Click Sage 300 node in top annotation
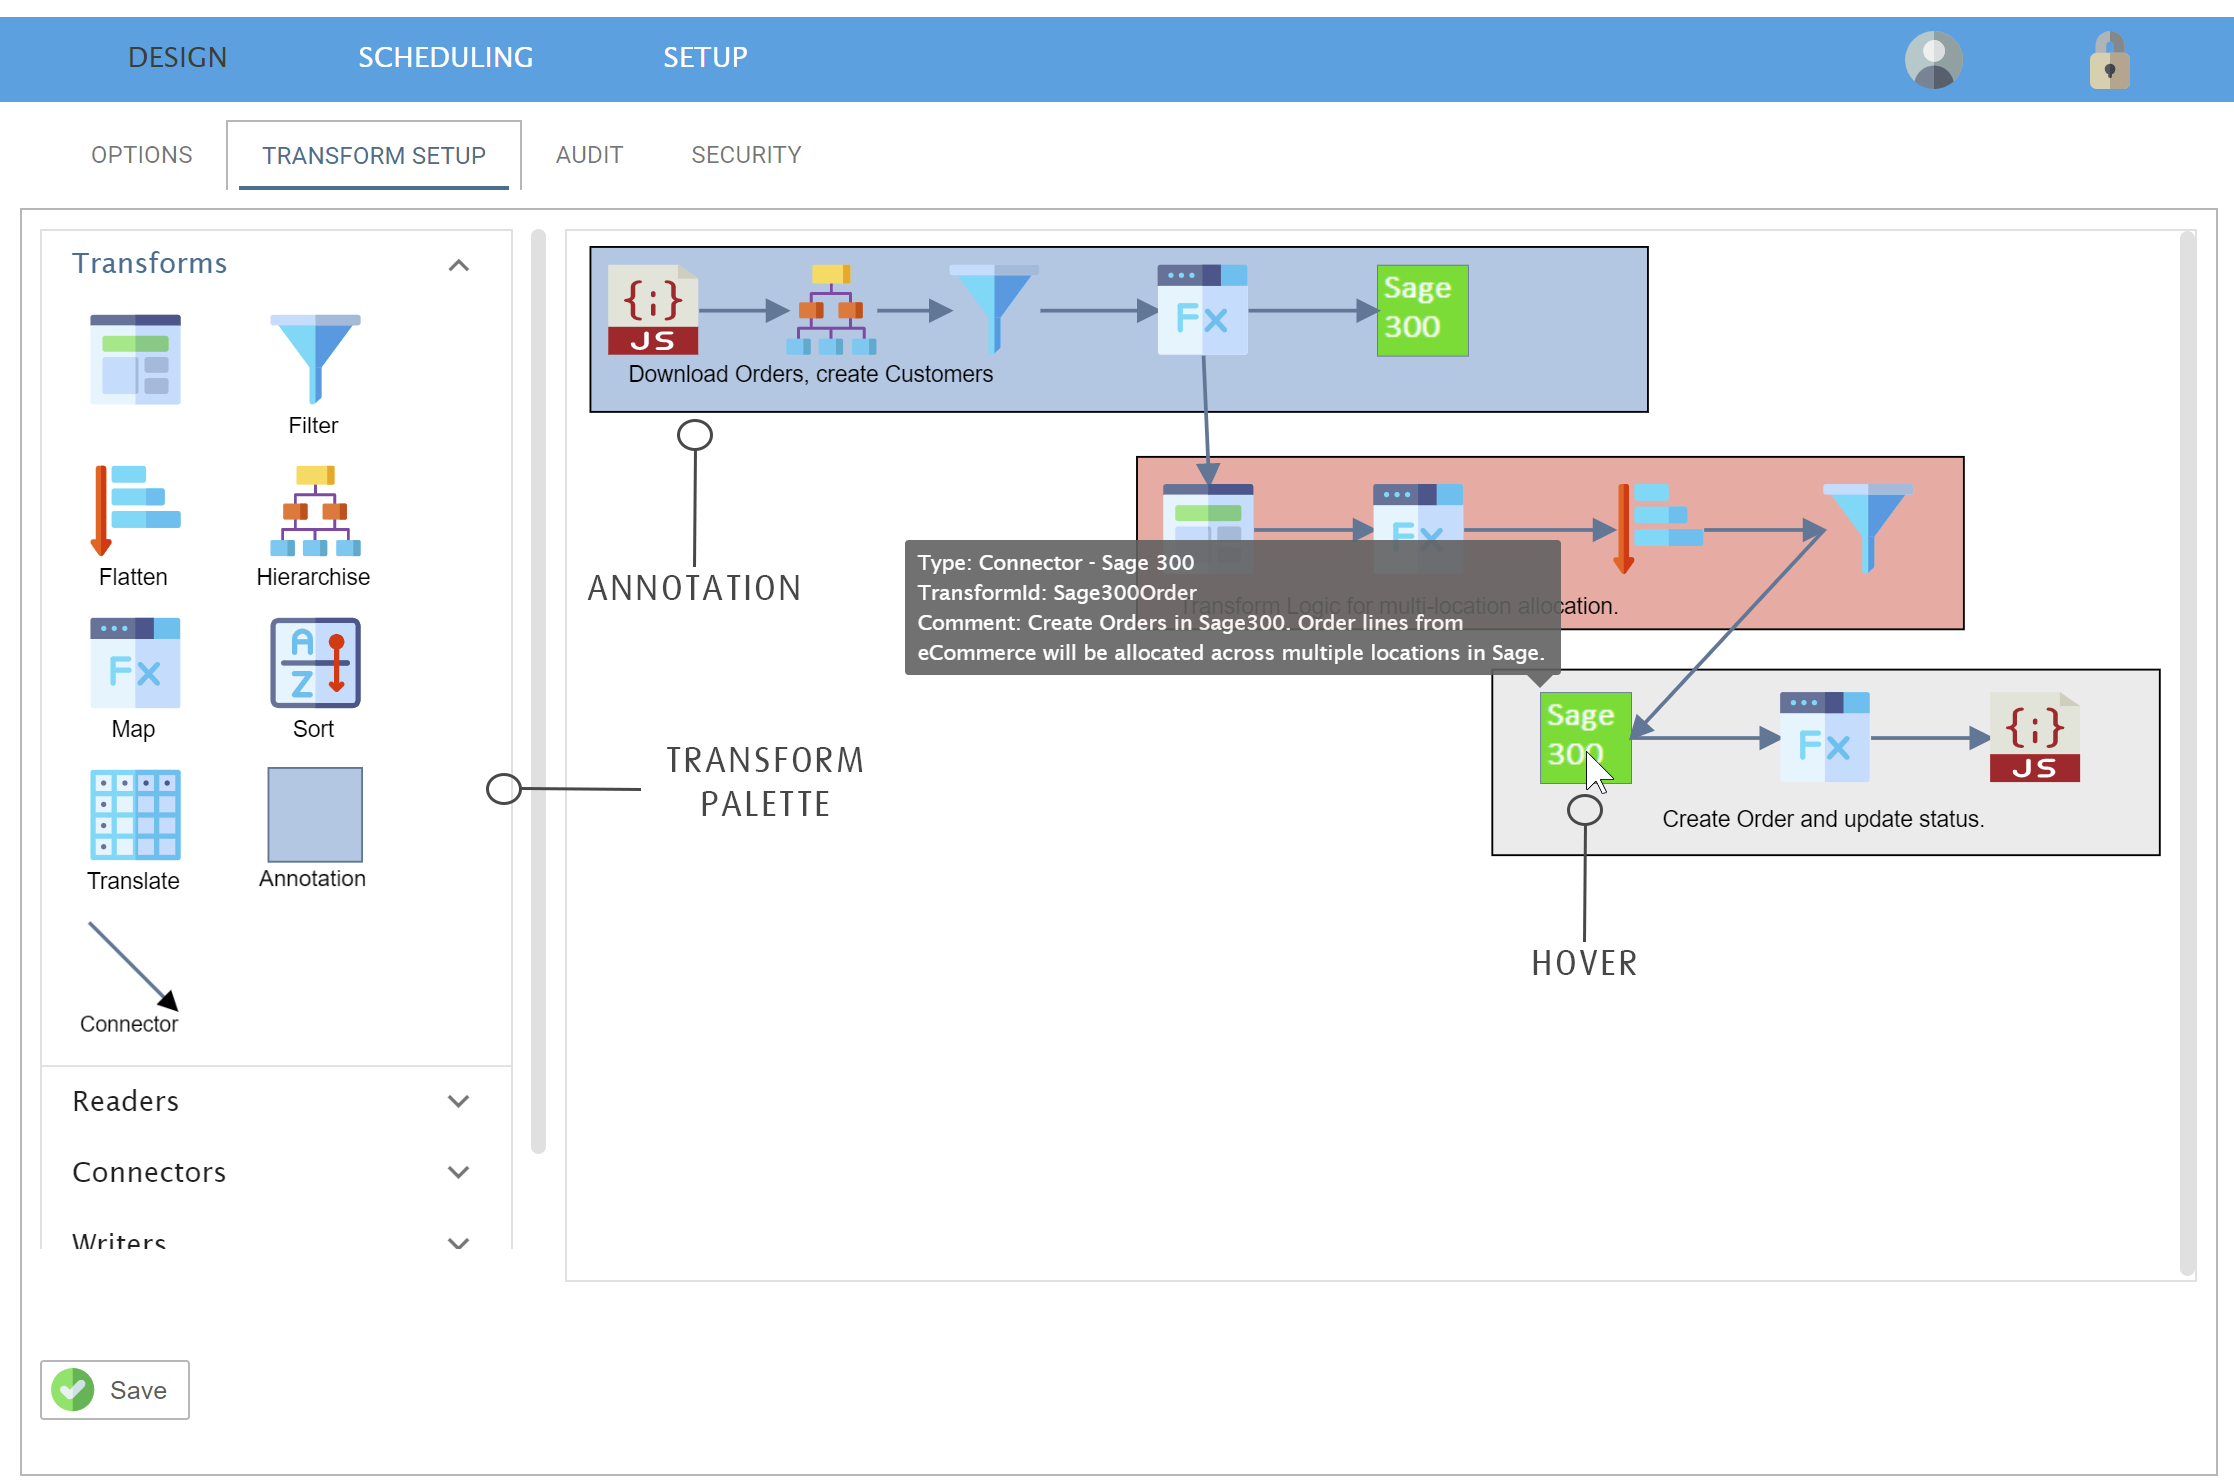The image size is (2234, 1484). 1421,310
